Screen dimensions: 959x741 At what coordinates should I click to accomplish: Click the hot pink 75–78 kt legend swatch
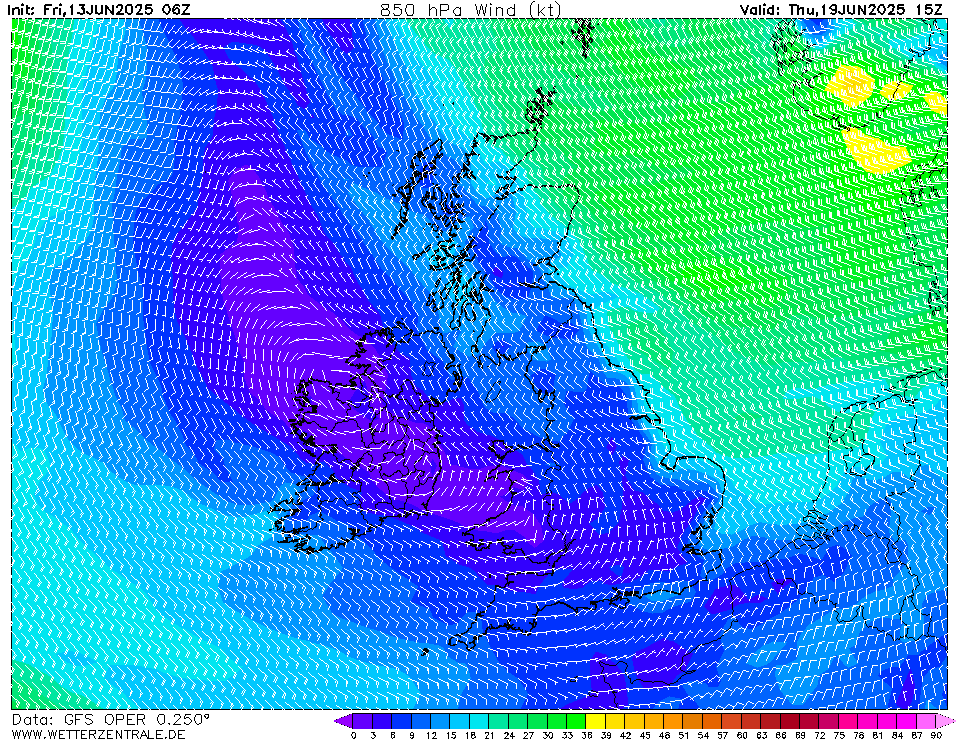(850, 720)
